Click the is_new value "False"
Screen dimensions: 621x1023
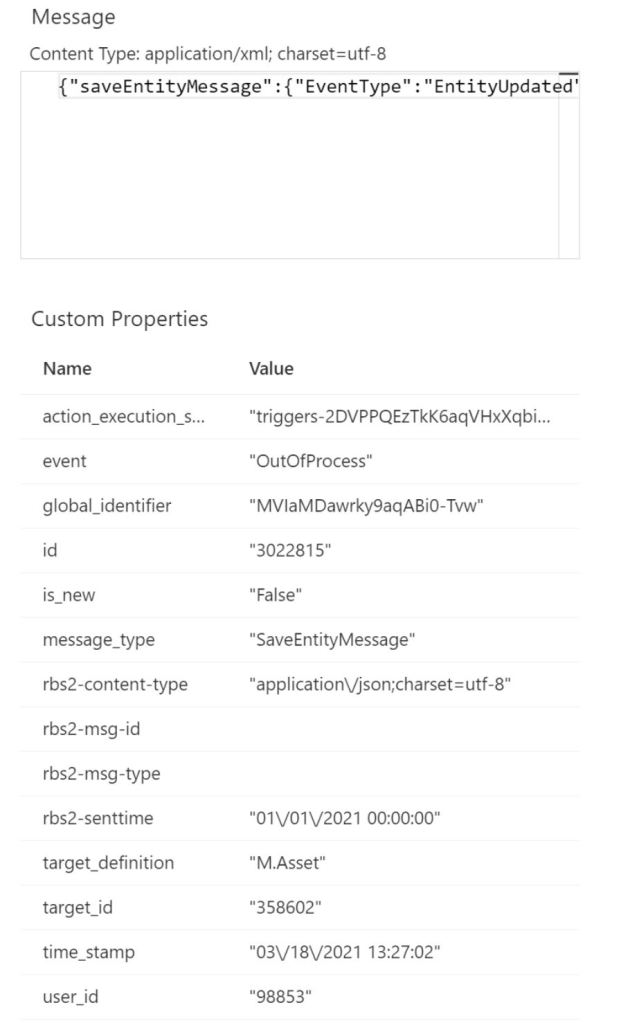(275, 595)
